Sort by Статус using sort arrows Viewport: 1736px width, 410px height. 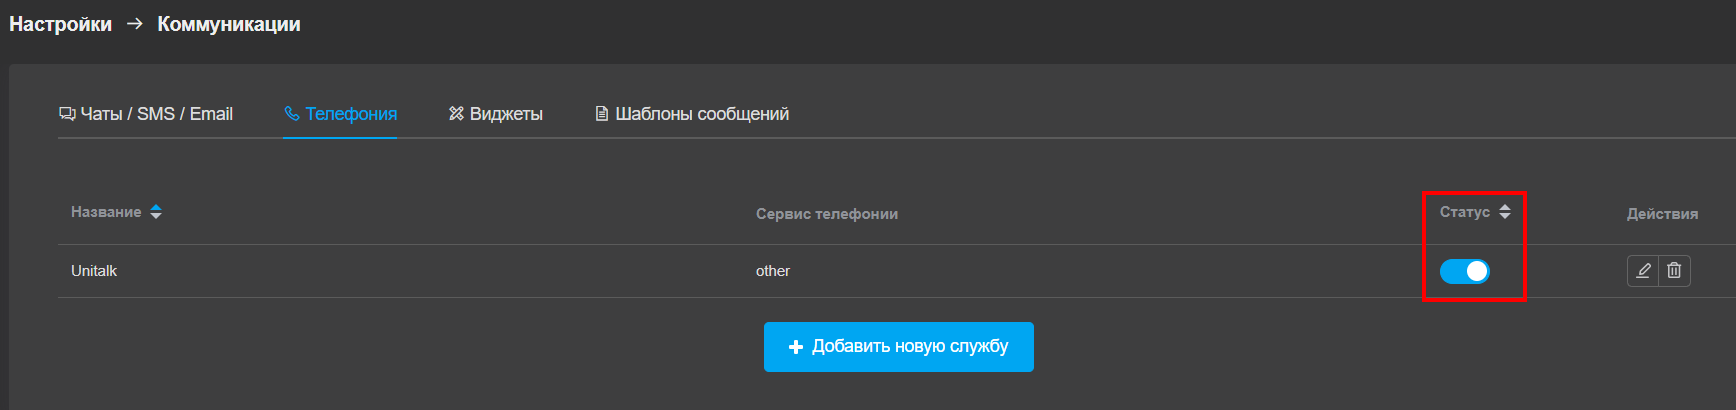pyautogui.click(x=1505, y=212)
